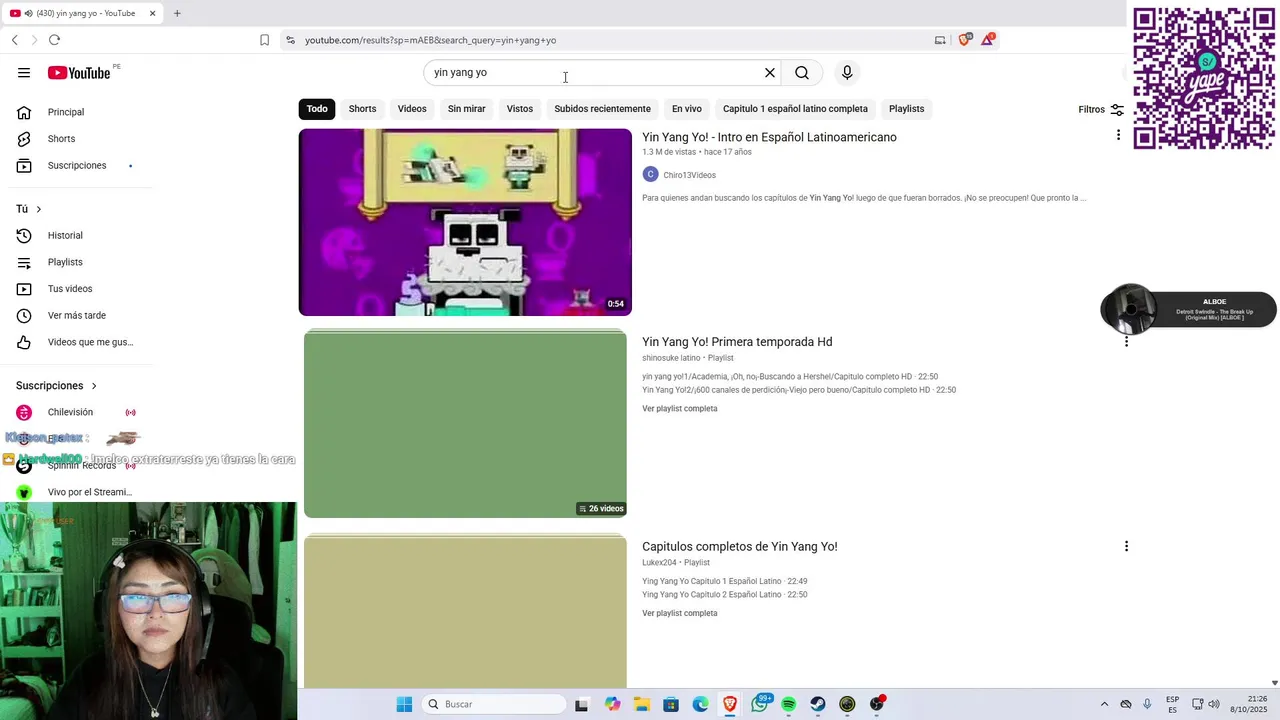Open the YouTube hamburger guide menu
This screenshot has height=720, width=1280.
point(24,72)
